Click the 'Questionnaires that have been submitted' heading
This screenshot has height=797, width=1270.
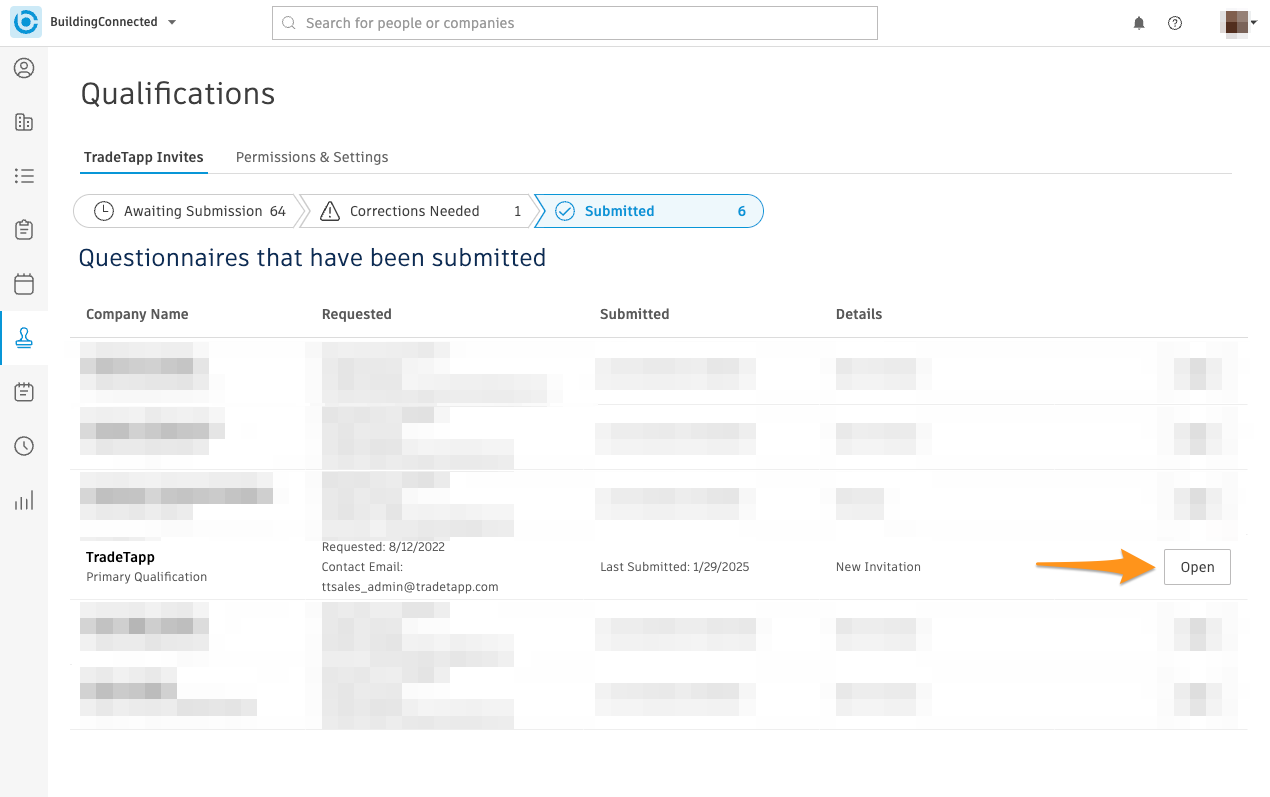tap(313, 258)
